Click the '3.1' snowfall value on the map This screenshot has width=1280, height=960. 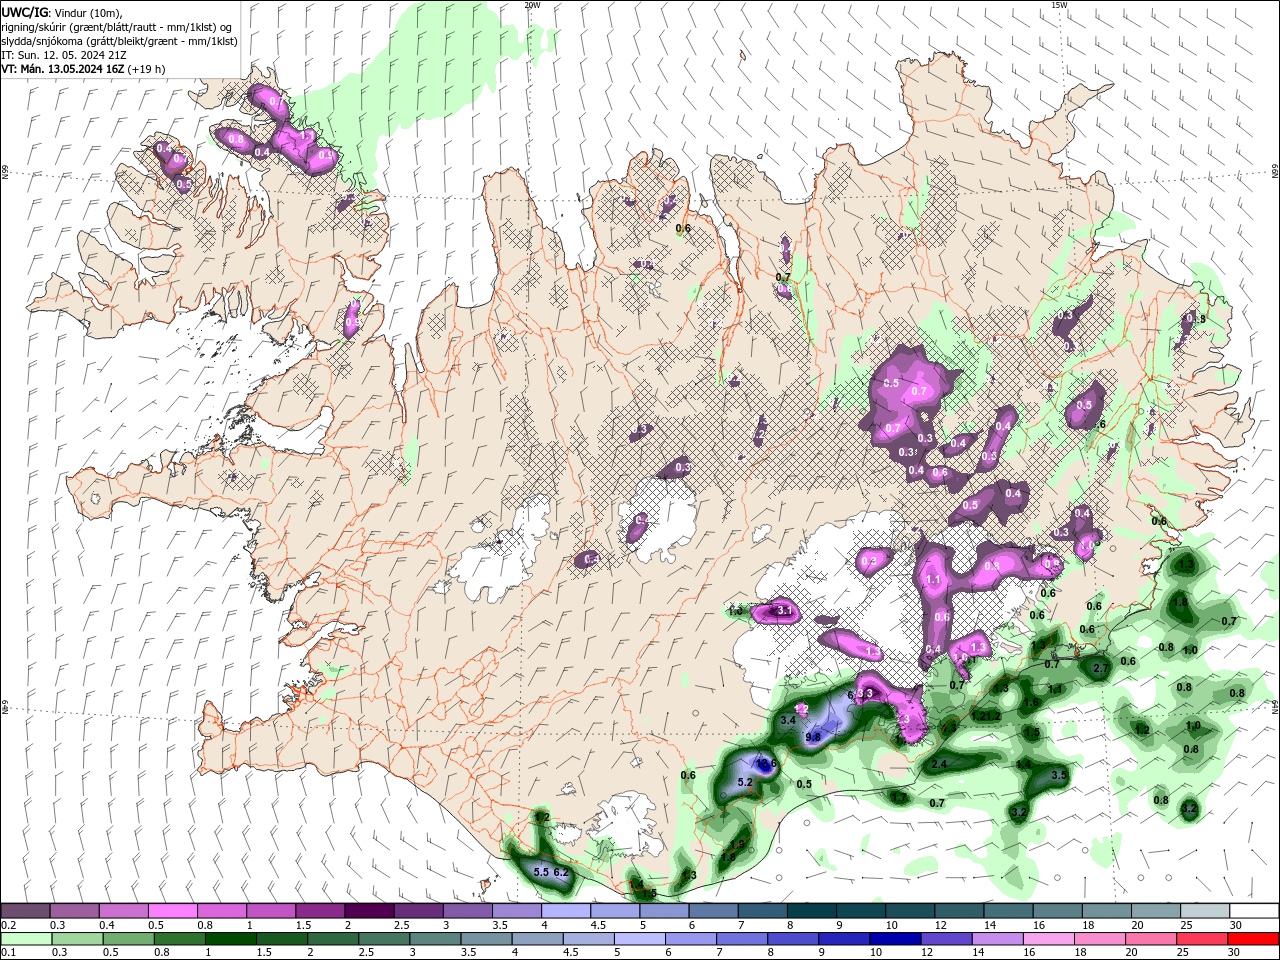tap(785, 610)
